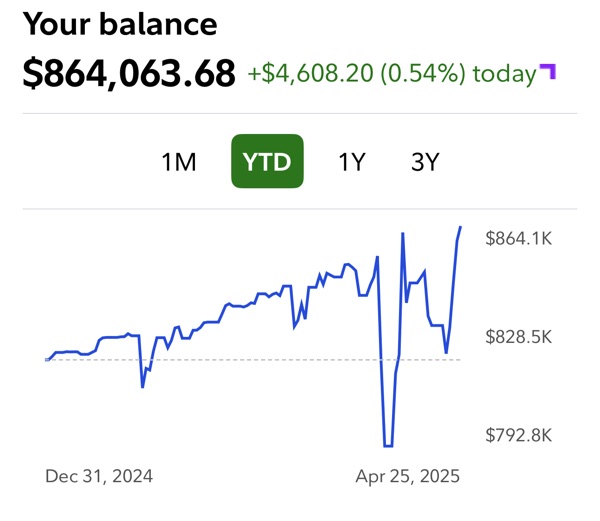Click the word "today" in the gain line

coord(504,74)
